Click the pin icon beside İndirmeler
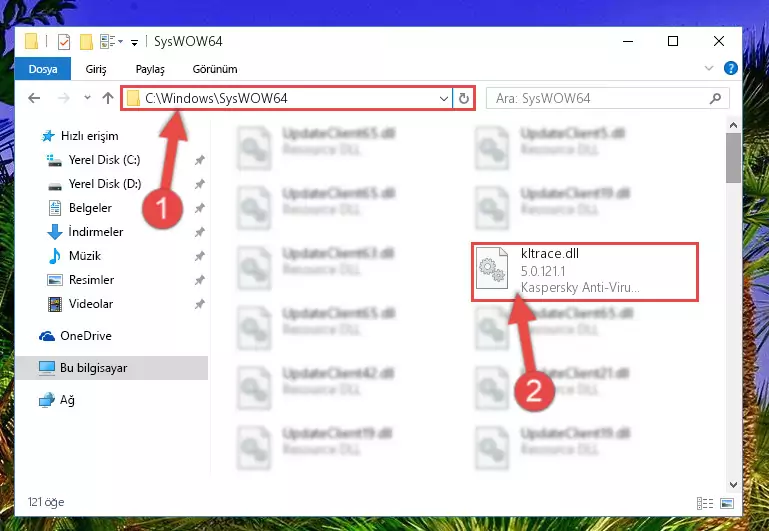This screenshot has width=769, height=531. pyautogui.click(x=200, y=232)
